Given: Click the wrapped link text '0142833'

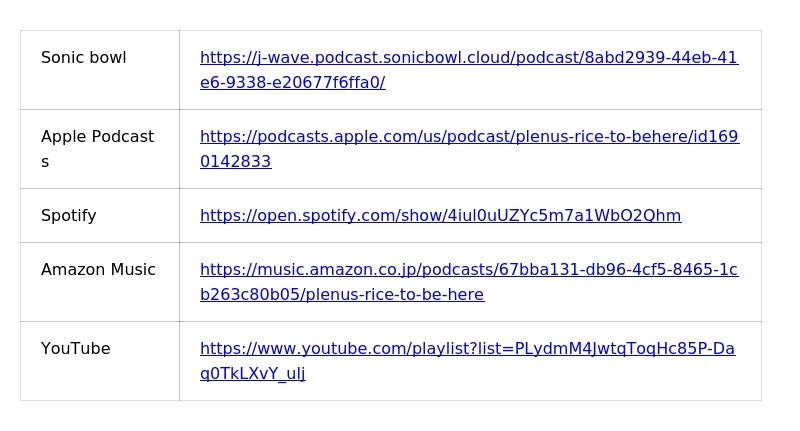Looking at the screenshot, I should 235,162.
